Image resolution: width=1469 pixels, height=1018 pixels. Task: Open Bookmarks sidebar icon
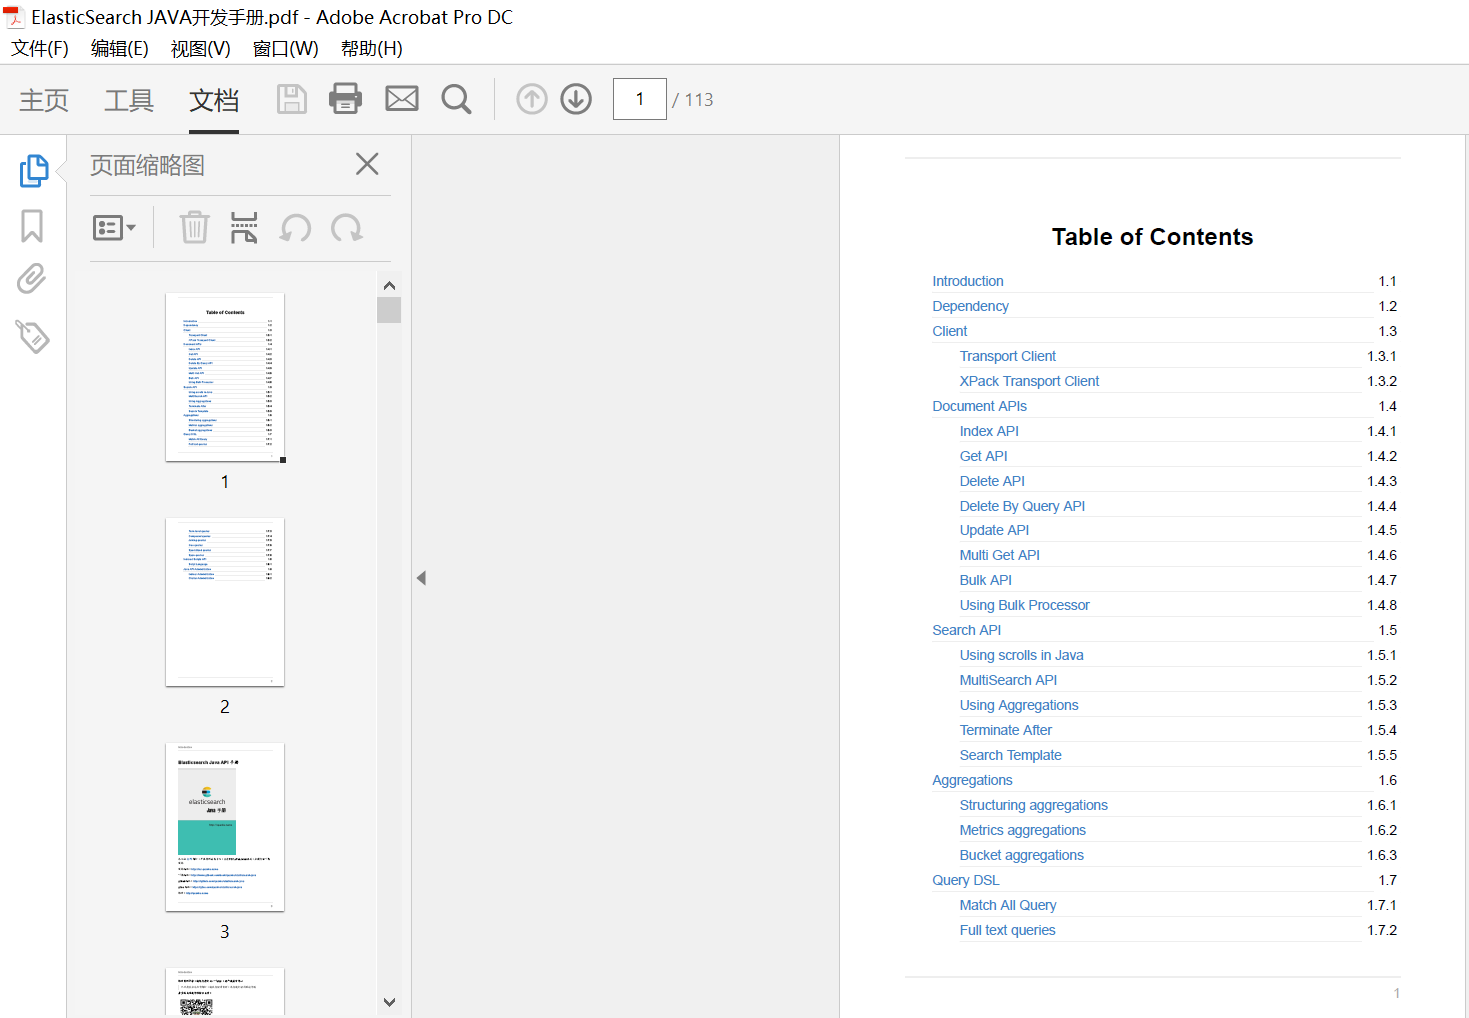pos(32,226)
